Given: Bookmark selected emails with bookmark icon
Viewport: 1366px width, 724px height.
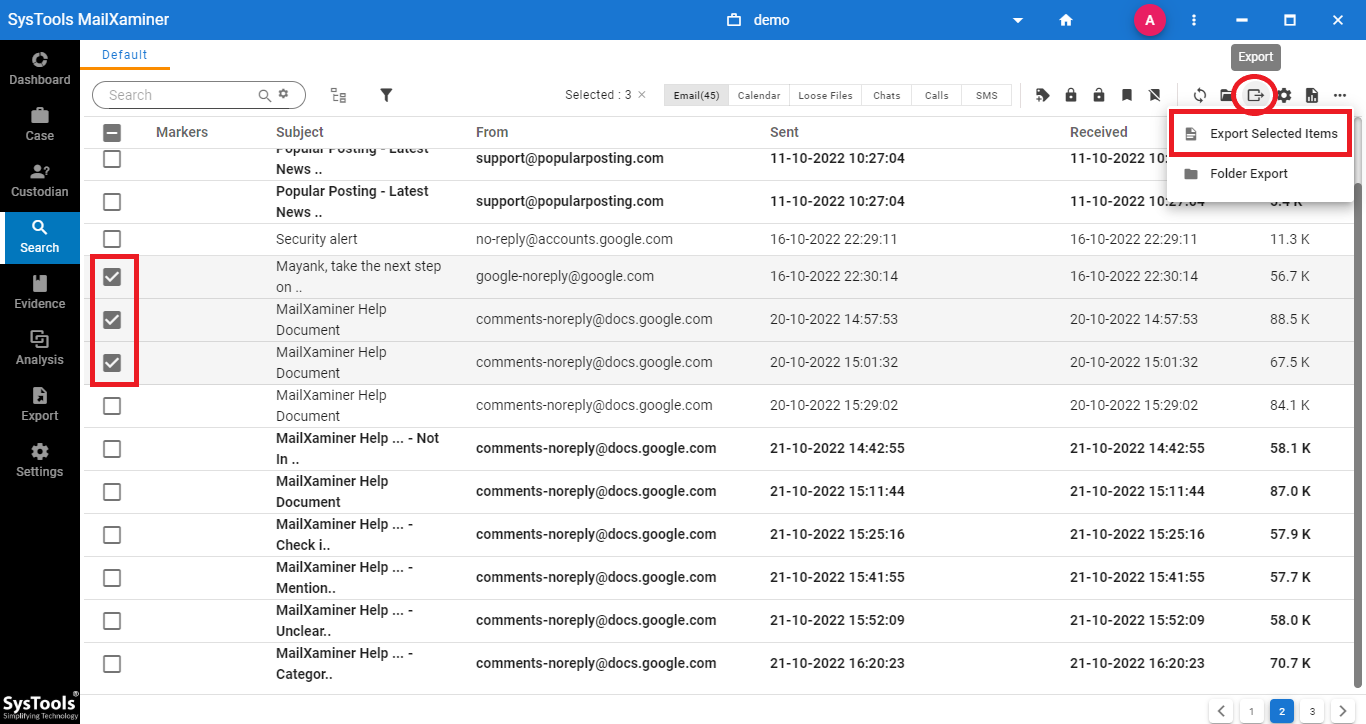Looking at the screenshot, I should [x=1127, y=95].
